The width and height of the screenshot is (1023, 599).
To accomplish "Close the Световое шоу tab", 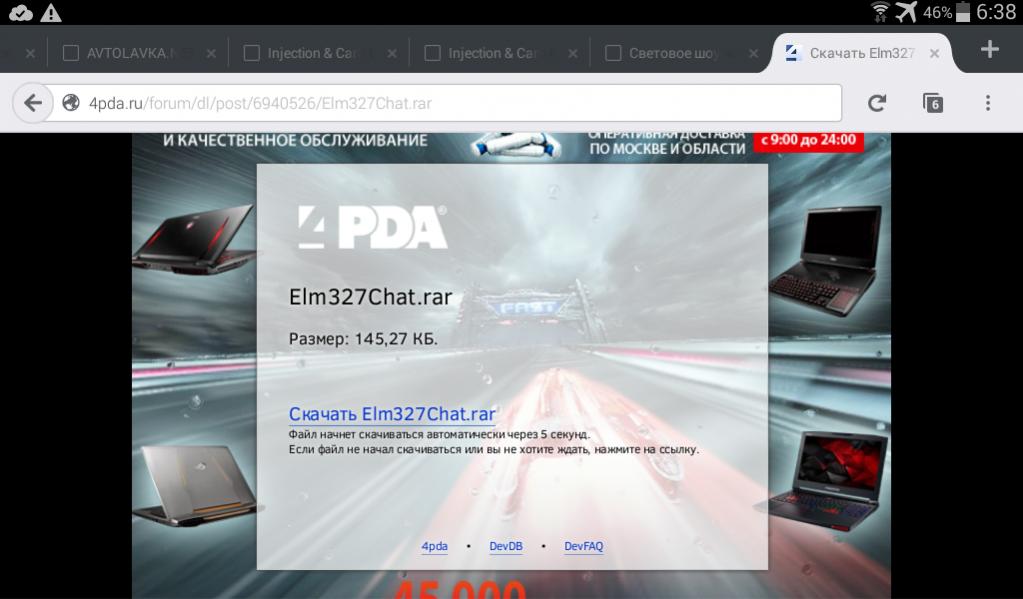I will (753, 54).
